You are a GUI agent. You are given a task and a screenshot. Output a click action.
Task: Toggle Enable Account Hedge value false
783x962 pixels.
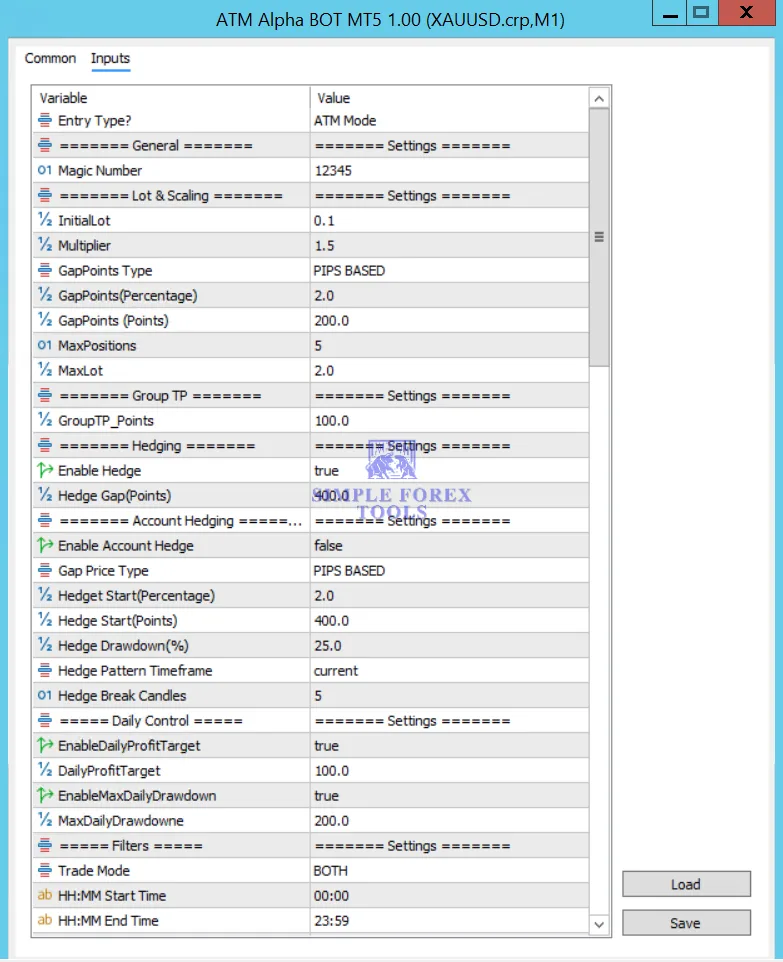tap(449, 545)
